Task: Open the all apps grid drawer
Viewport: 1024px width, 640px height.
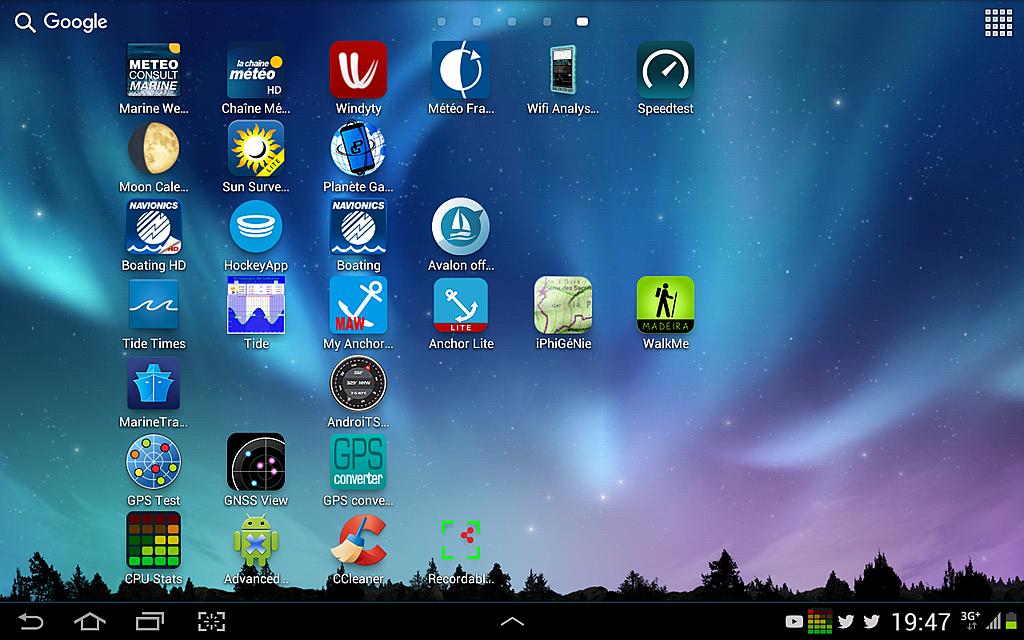Action: coord(998,22)
